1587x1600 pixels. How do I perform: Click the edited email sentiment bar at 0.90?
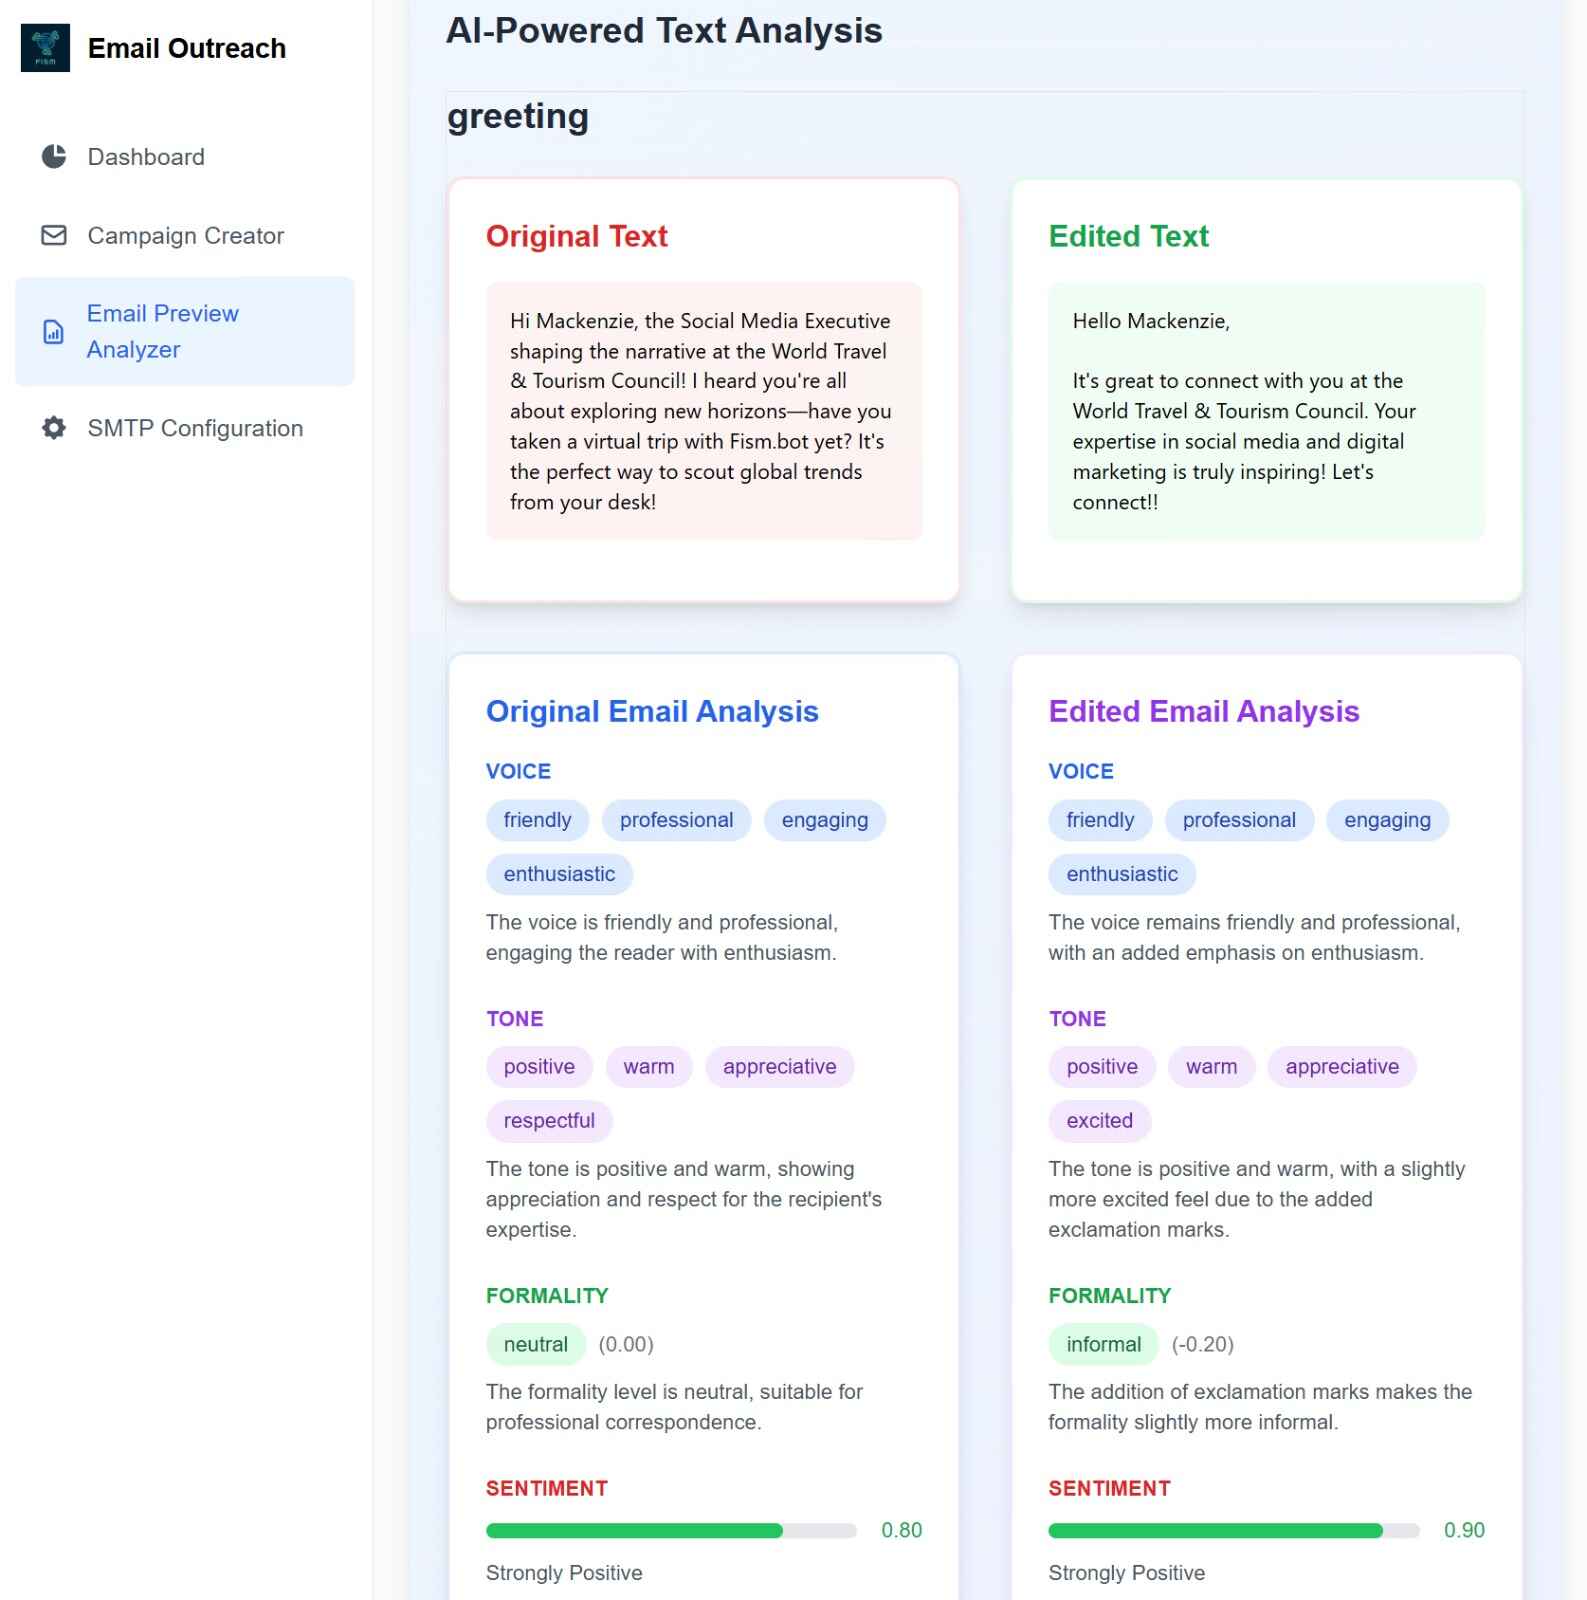(1232, 1531)
